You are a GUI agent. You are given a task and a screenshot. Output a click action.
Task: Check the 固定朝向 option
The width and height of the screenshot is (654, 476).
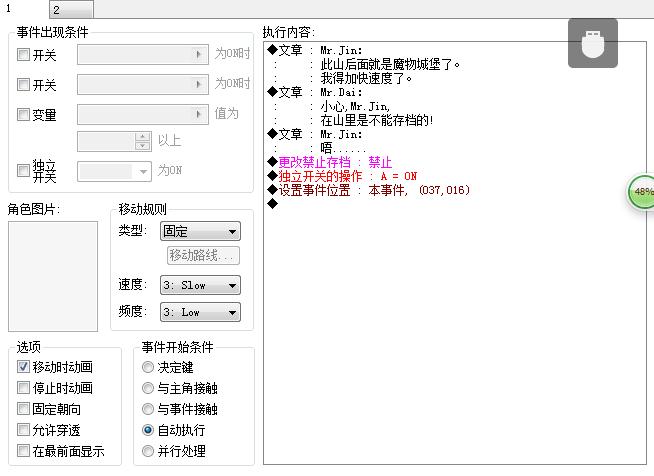coord(23,408)
